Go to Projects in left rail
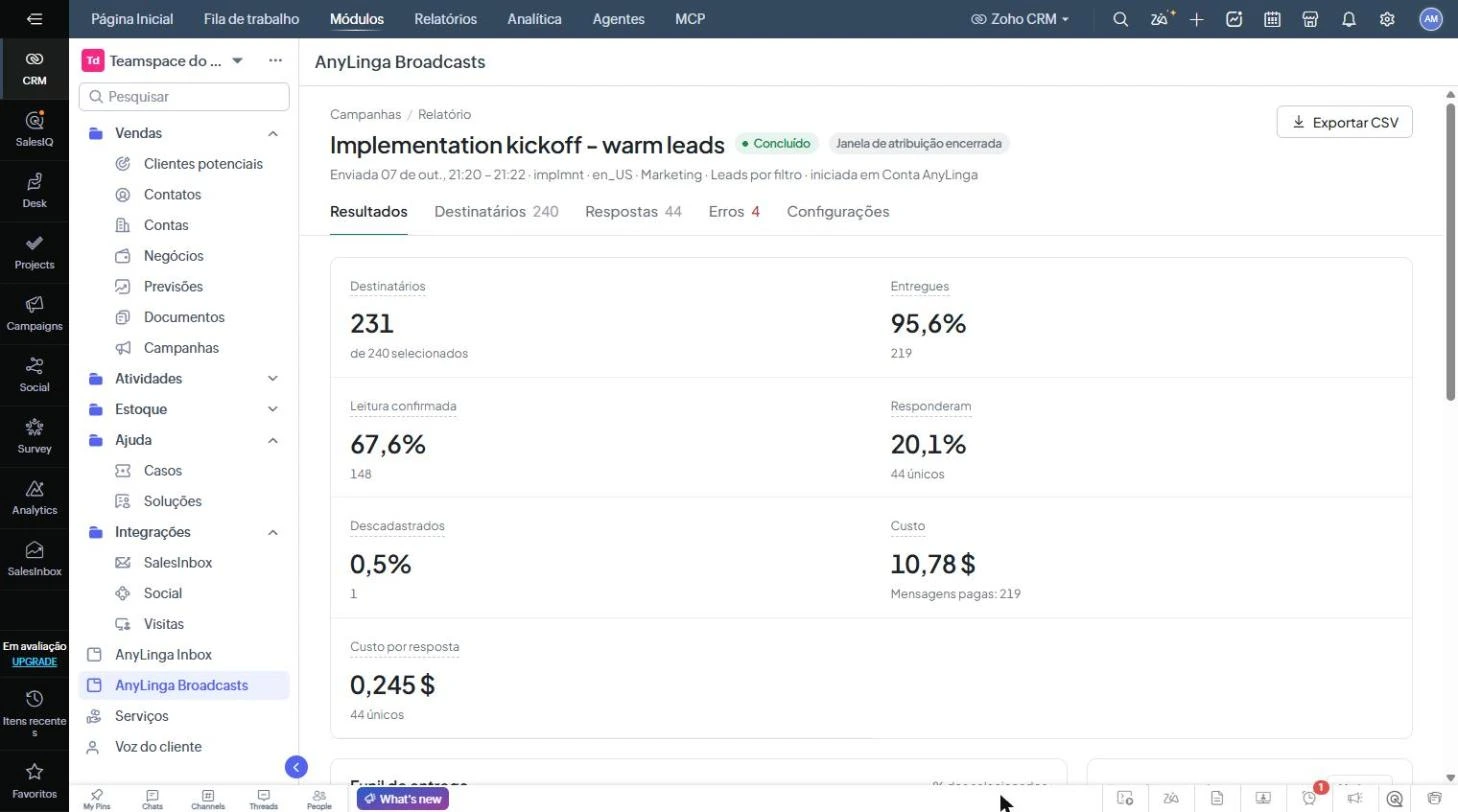This screenshot has width=1458, height=812. tap(34, 251)
